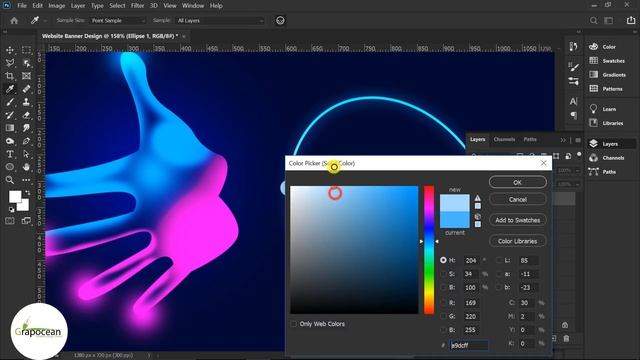Confirm color with the OK button
Image resolution: width=640 pixels, height=360 pixels.
point(518,182)
